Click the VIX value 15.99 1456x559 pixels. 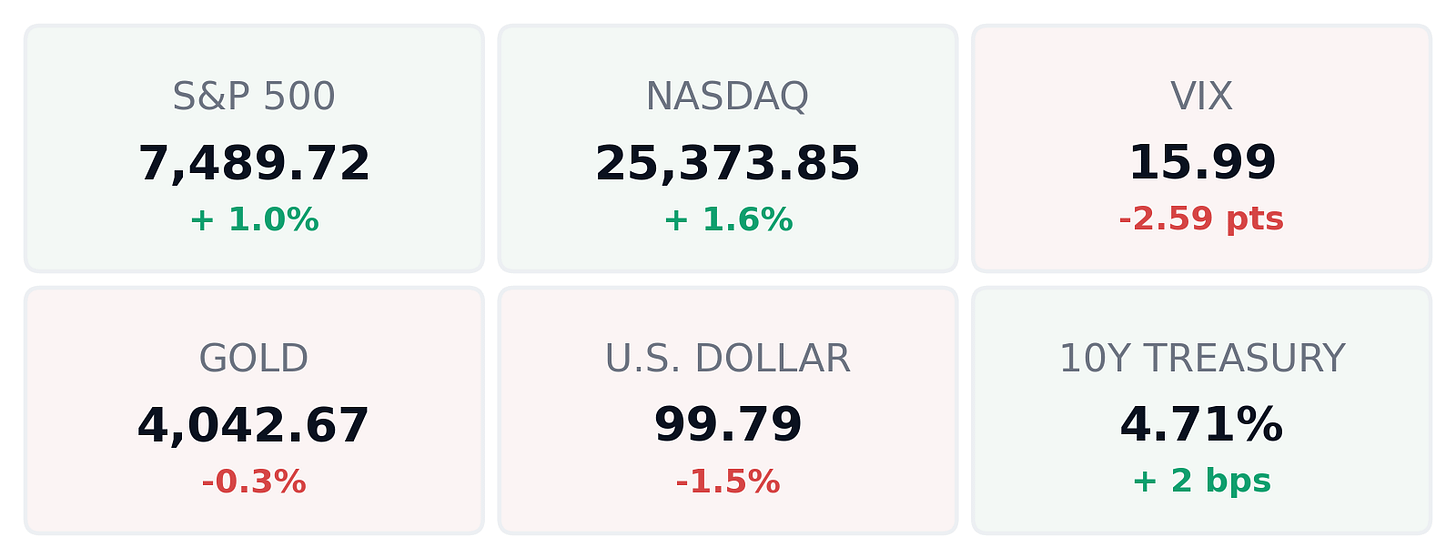tap(1202, 164)
